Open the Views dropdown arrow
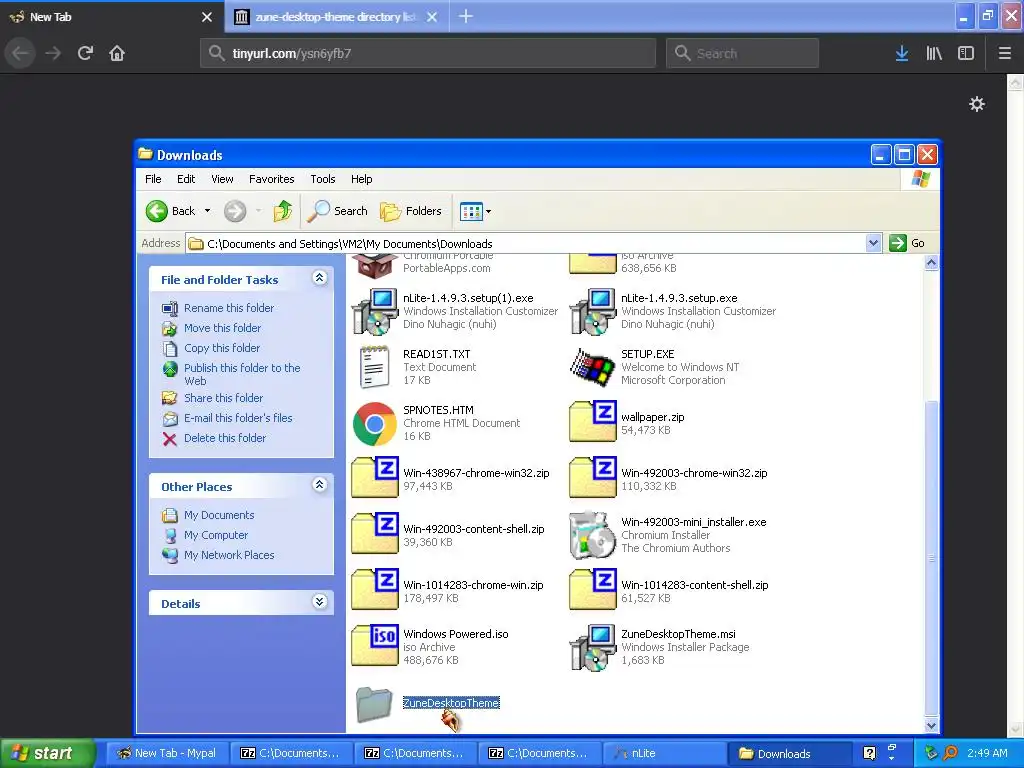This screenshot has width=1024, height=768. [488, 211]
